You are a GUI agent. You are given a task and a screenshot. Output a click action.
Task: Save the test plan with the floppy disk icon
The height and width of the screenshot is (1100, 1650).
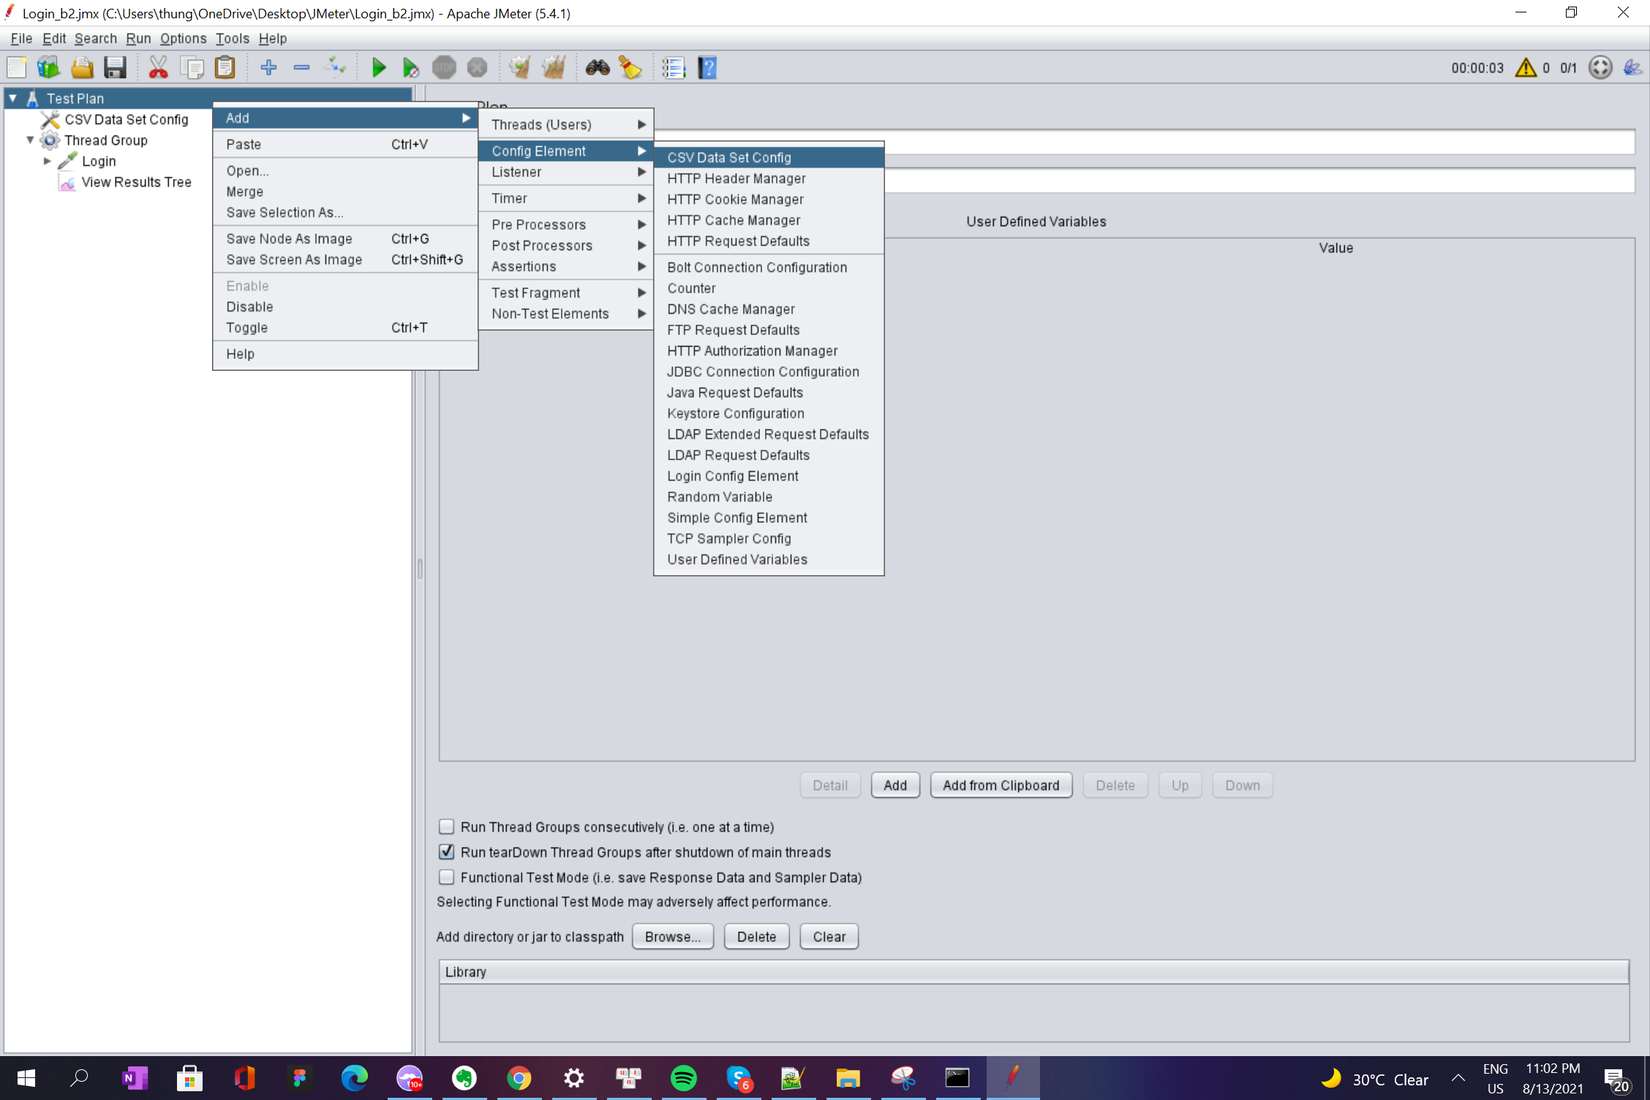(115, 67)
